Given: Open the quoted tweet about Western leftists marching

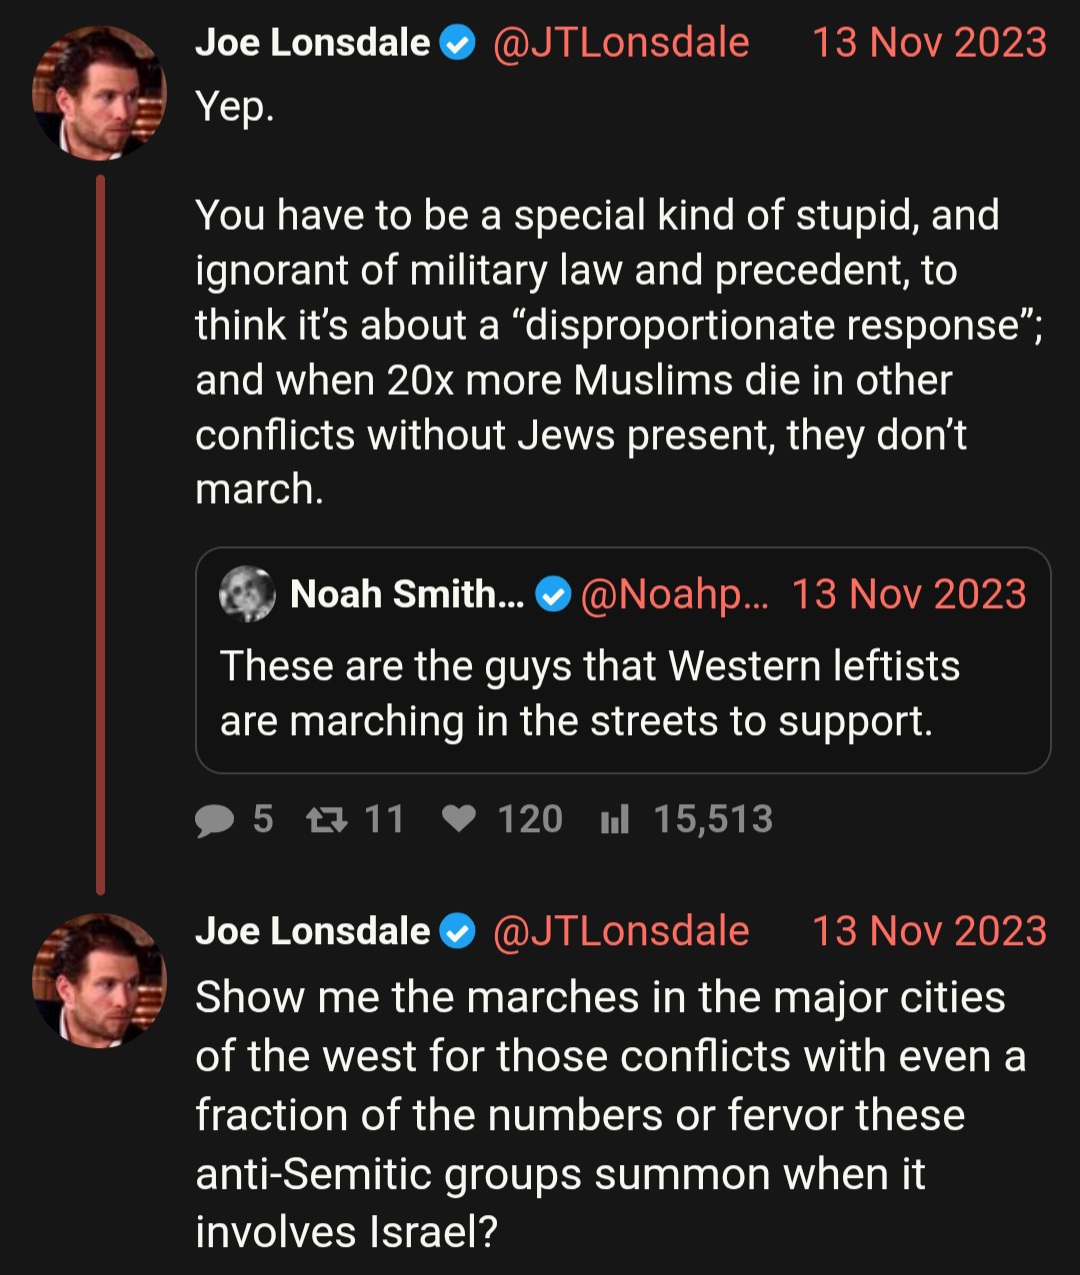Looking at the screenshot, I should pyautogui.click(x=623, y=660).
